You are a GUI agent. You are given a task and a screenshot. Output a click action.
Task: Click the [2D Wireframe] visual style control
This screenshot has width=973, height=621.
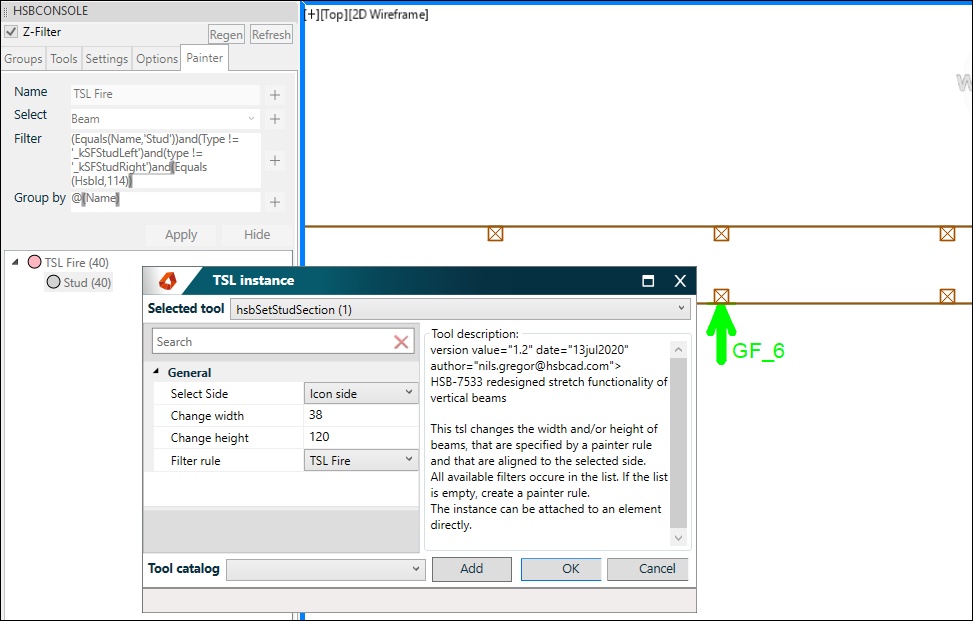click(388, 14)
